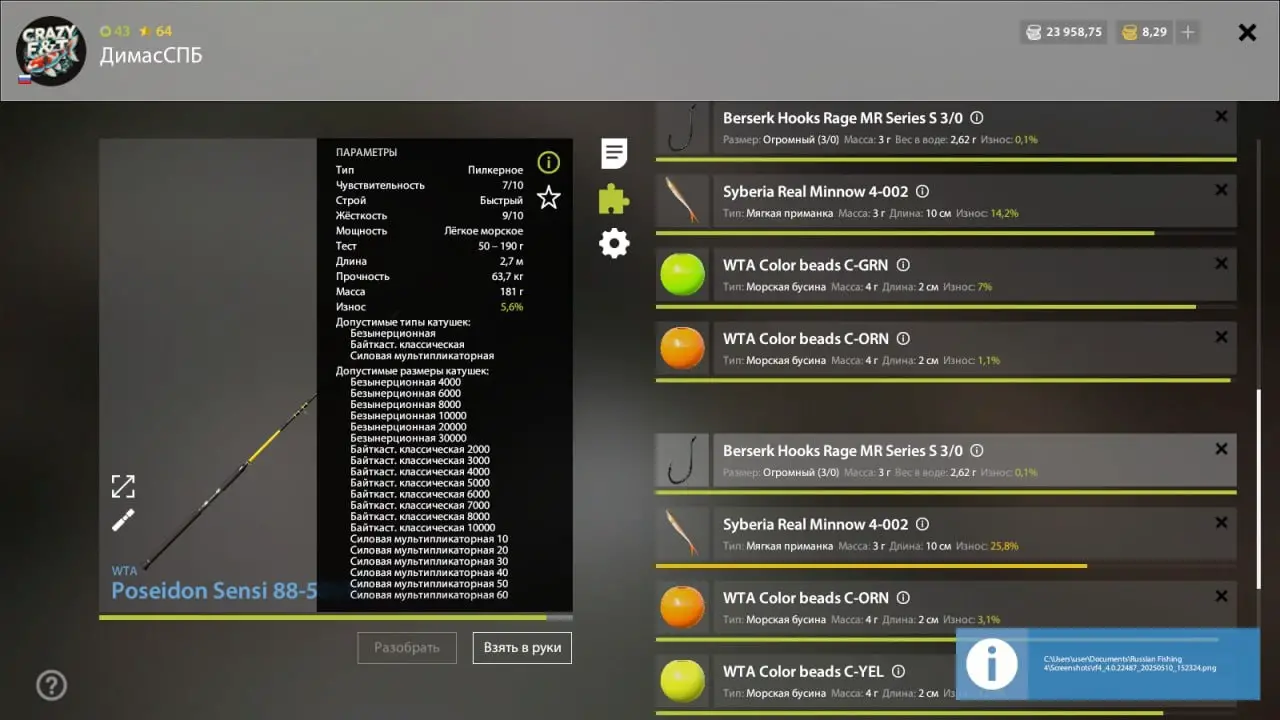The width and height of the screenshot is (1280, 720).
Task: Select minnow lure thumbnail with 25,8% wear
Action: tap(683, 533)
